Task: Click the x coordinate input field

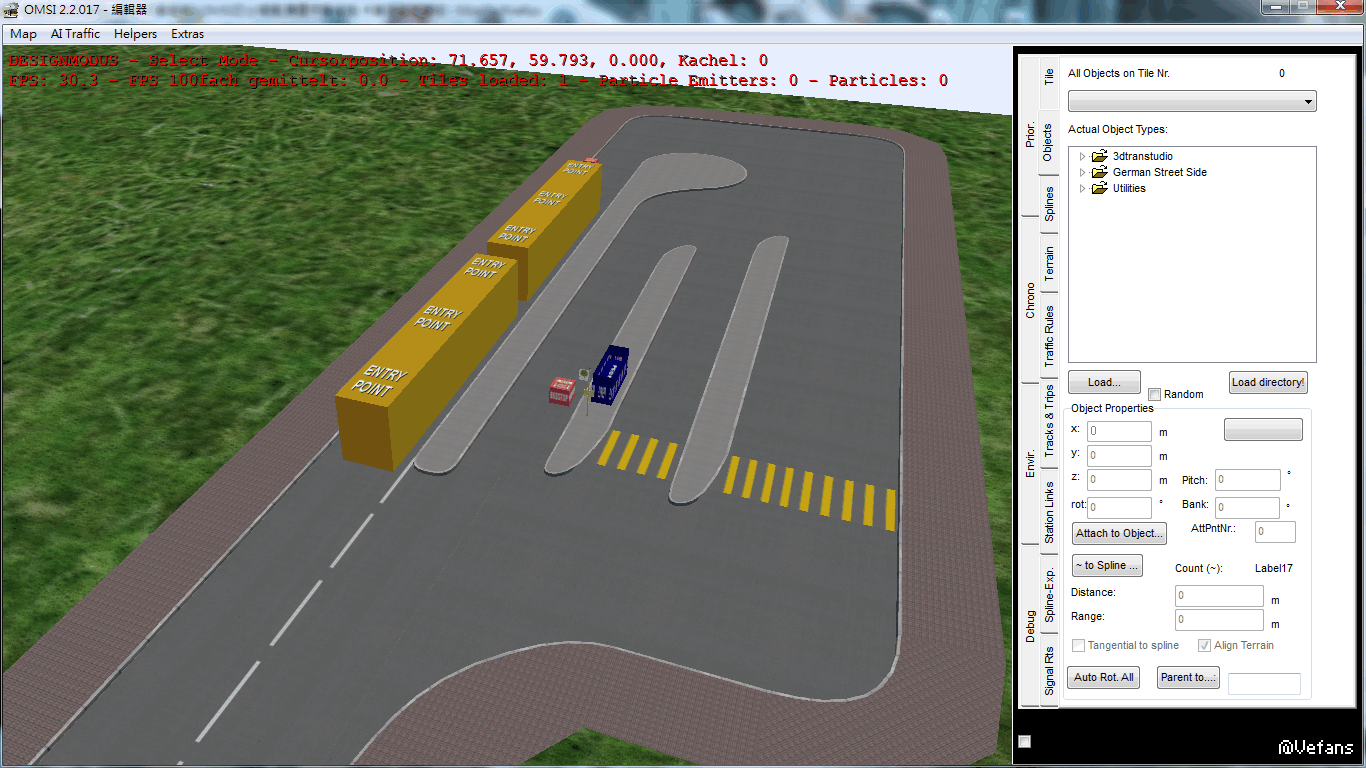Action: coord(1120,432)
